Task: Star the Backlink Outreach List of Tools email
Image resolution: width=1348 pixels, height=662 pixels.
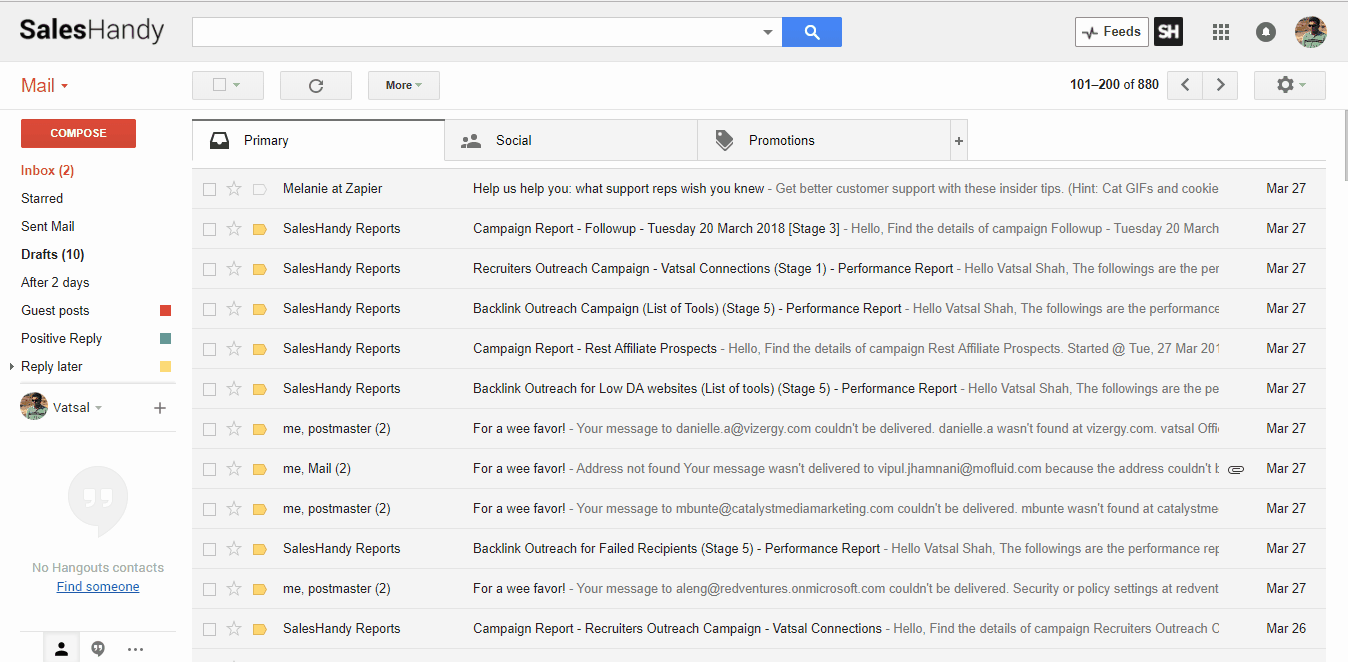Action: tap(234, 308)
